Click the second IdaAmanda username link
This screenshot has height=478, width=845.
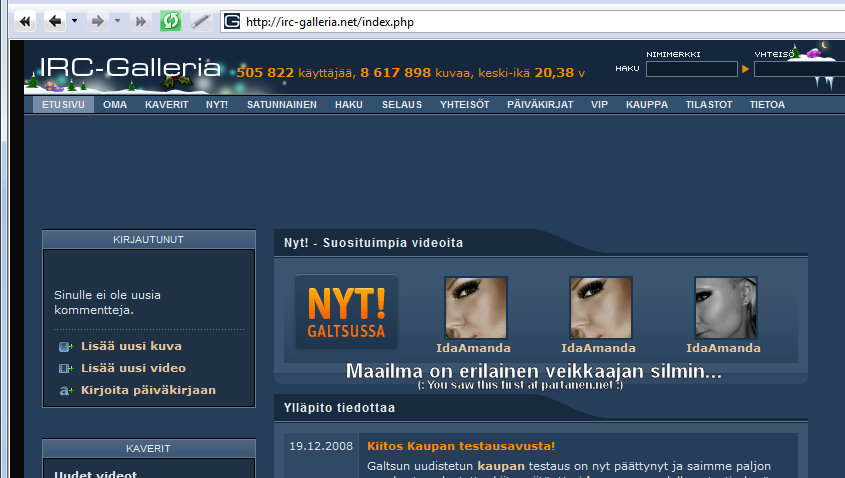(x=599, y=348)
